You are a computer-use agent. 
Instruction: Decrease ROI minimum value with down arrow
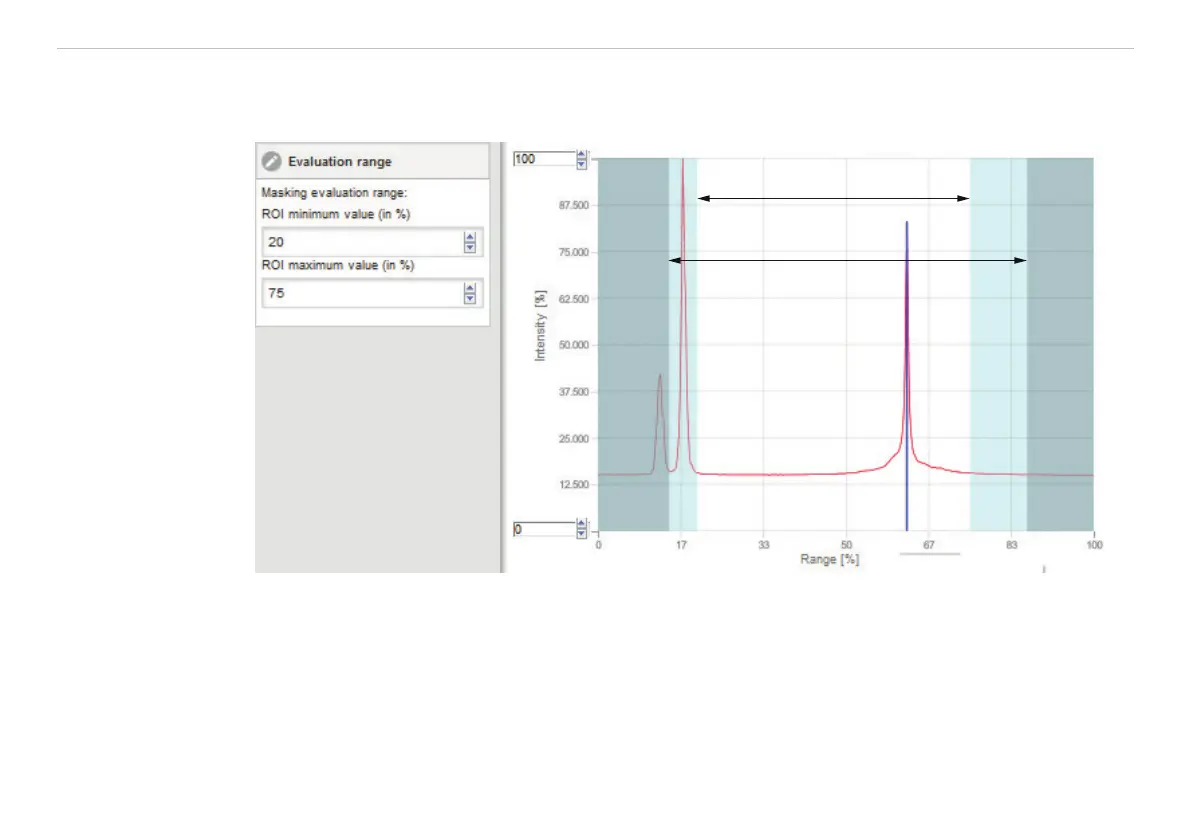click(469, 248)
